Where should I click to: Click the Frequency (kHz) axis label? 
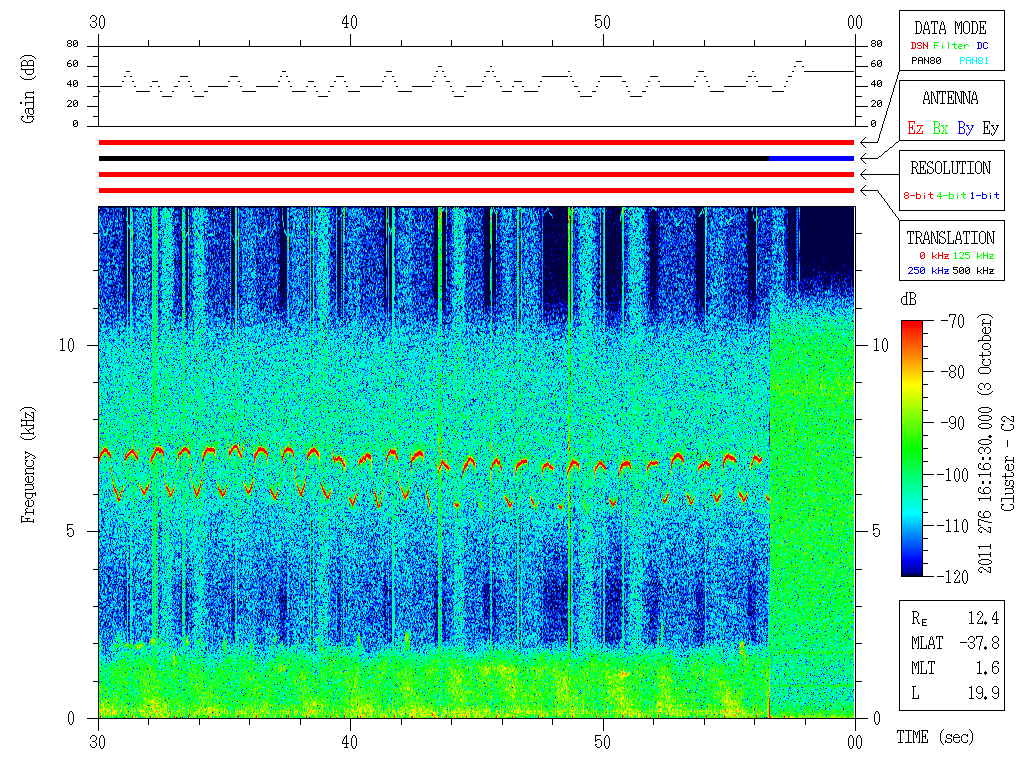coord(29,460)
